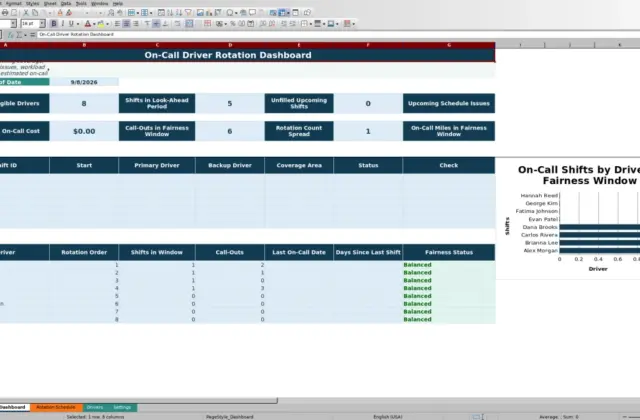Toggle Center Vertically alignment
Screen dimensions: 640x420
[156, 24]
